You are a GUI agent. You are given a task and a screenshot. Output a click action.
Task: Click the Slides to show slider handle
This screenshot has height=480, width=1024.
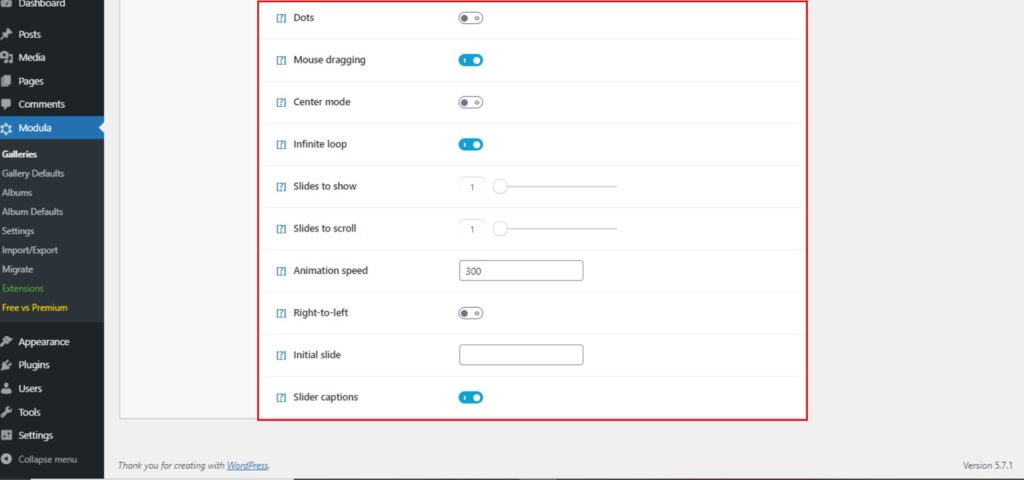click(500, 187)
